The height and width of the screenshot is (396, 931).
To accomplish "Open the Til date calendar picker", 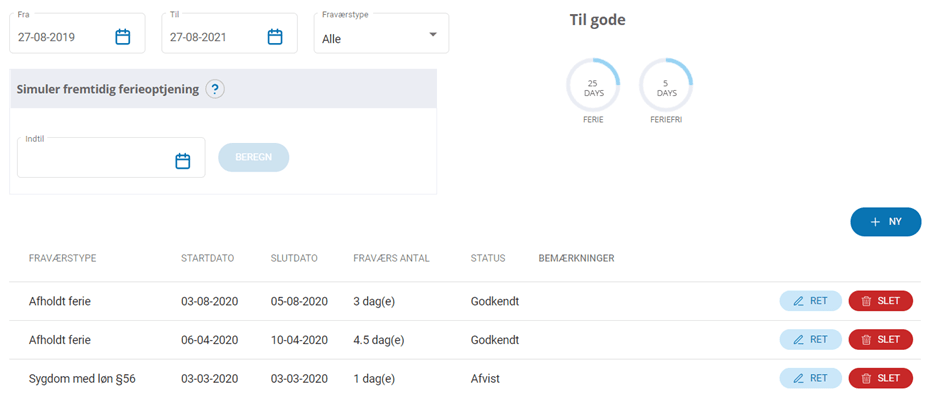I will coord(274,37).
